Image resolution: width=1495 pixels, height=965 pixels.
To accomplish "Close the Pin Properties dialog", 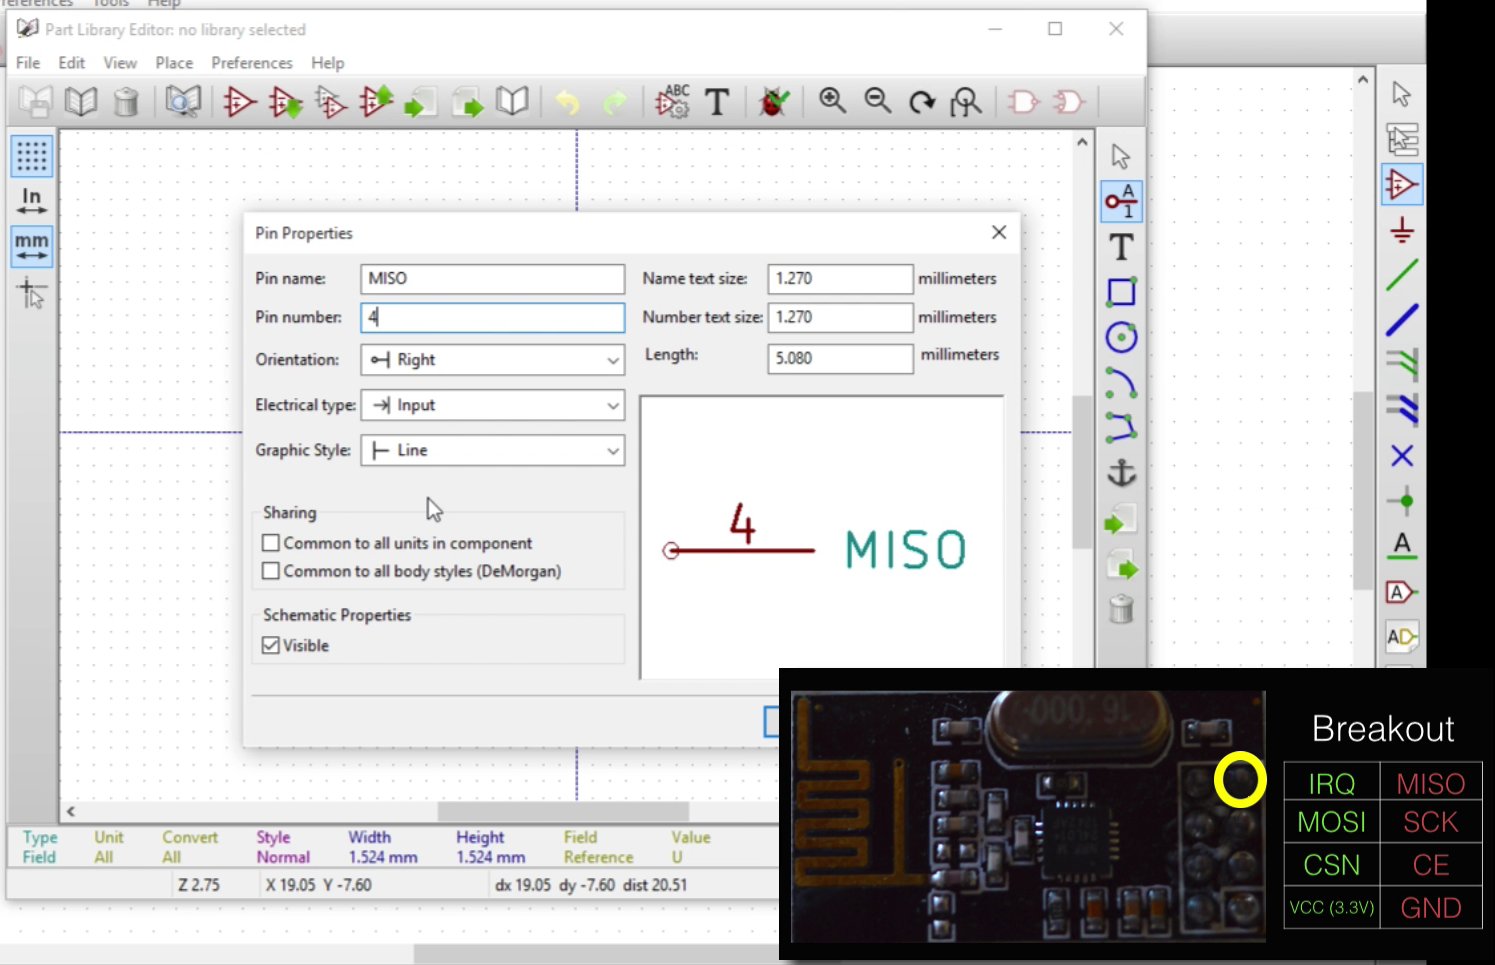I will [x=999, y=232].
